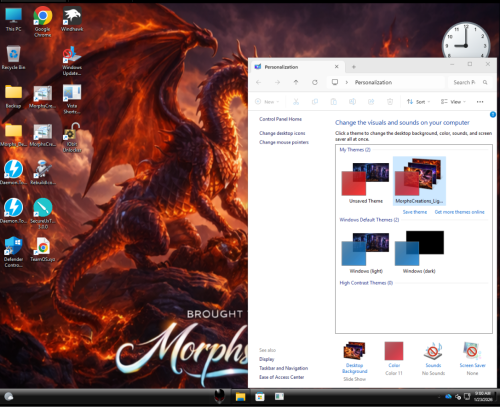Viewport: 500px width, 407px height.
Task: Expand the breadcrumb chevron before Personalization
Action: [347, 82]
